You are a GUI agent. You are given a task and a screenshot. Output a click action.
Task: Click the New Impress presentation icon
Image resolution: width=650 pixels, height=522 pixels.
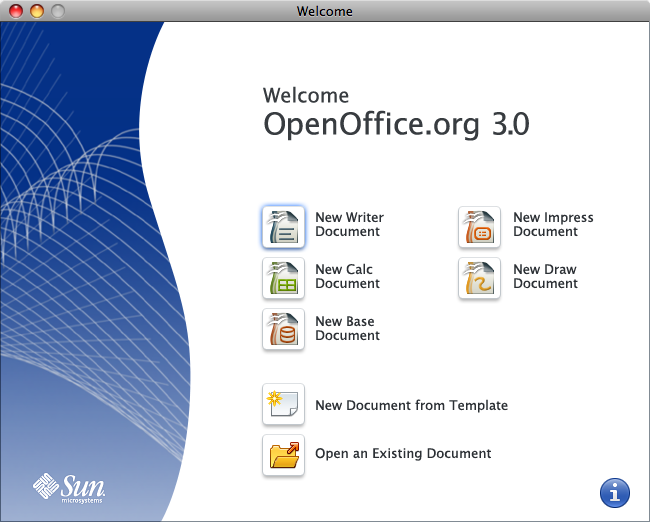point(479,226)
